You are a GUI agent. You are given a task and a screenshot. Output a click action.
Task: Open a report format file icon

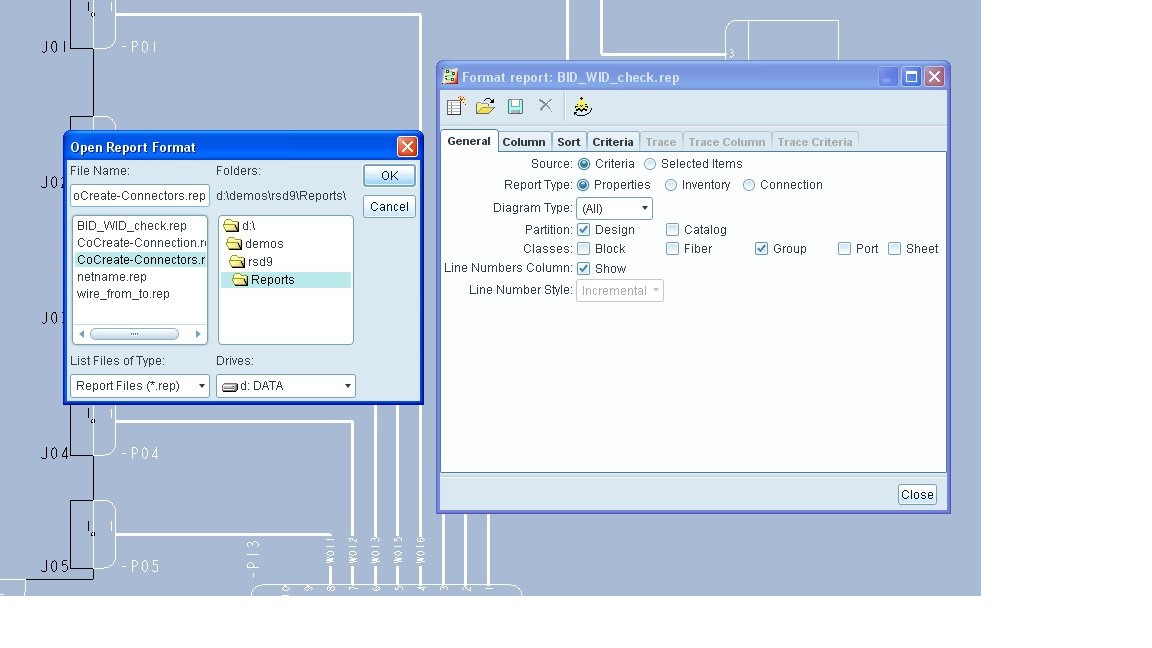485,107
